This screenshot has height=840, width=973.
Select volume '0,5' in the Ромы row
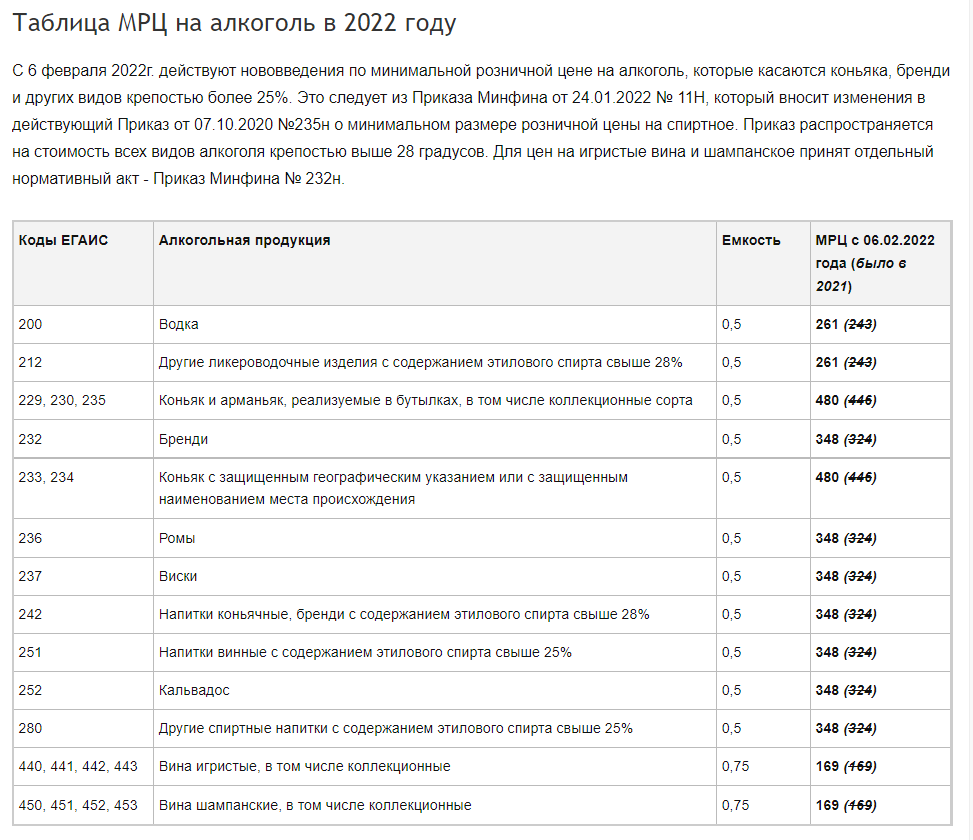[763, 538]
